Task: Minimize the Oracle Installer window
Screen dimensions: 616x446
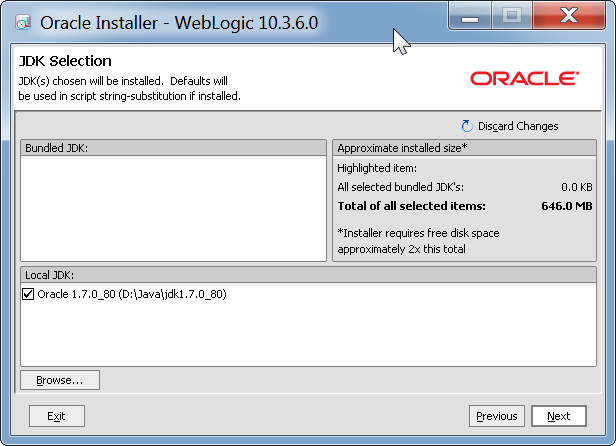Action: pos(470,16)
